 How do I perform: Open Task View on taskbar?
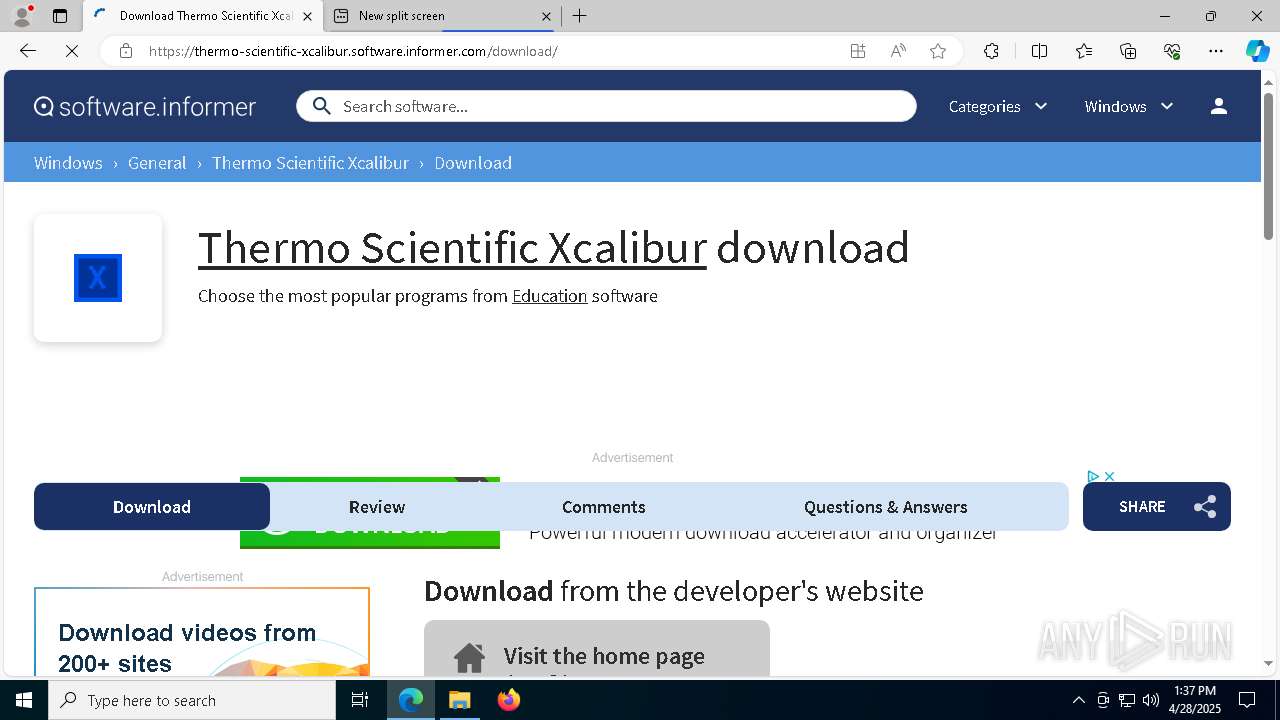pos(360,700)
